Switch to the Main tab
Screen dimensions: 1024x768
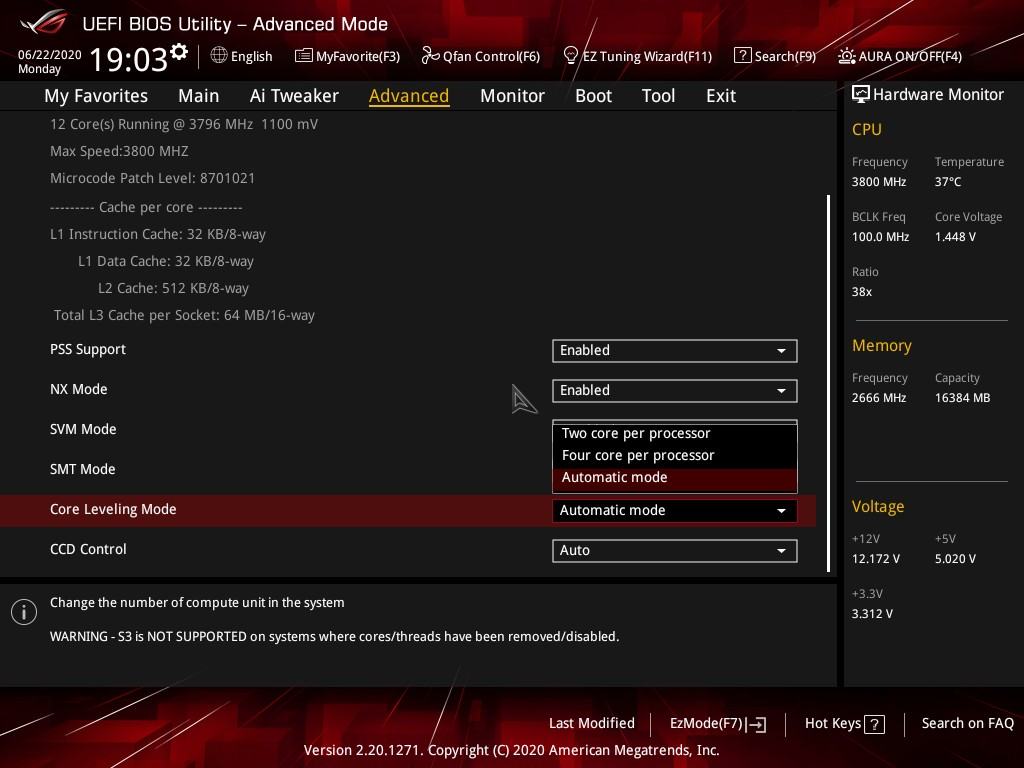point(199,96)
